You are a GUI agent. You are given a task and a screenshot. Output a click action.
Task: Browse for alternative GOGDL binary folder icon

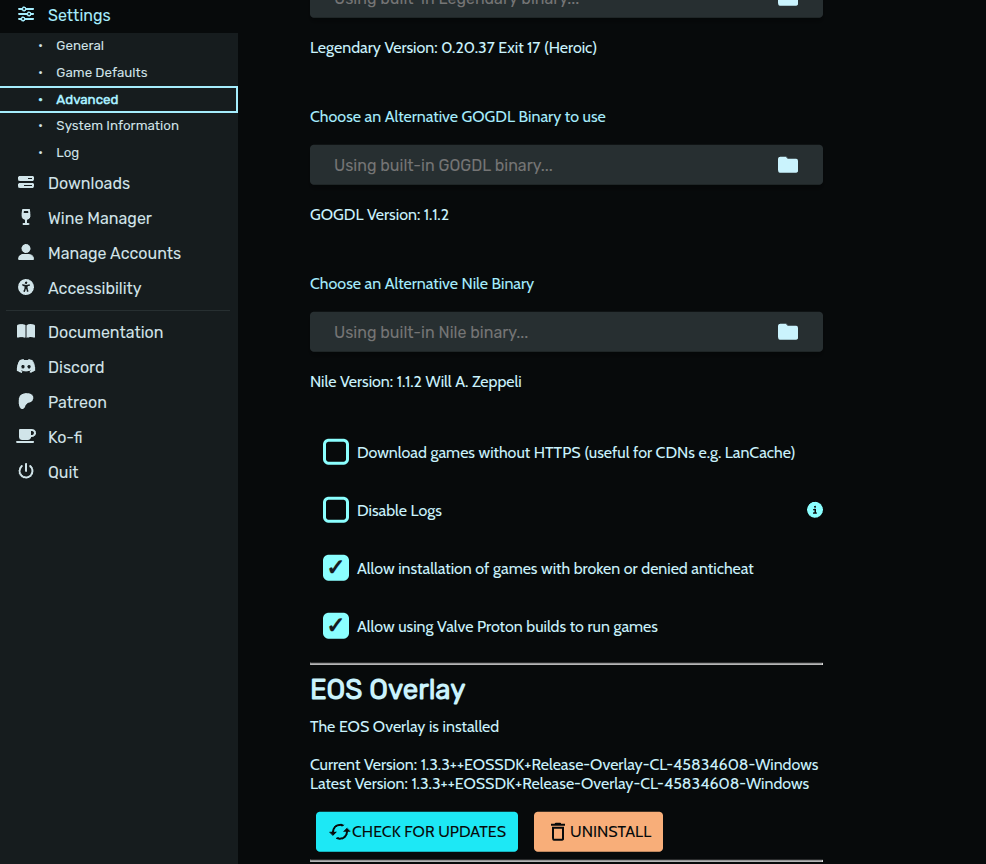(787, 165)
